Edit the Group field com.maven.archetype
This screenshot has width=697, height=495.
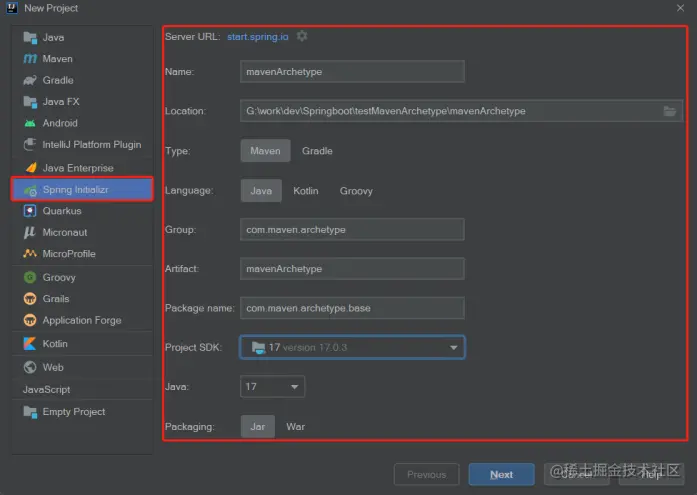[352, 230]
